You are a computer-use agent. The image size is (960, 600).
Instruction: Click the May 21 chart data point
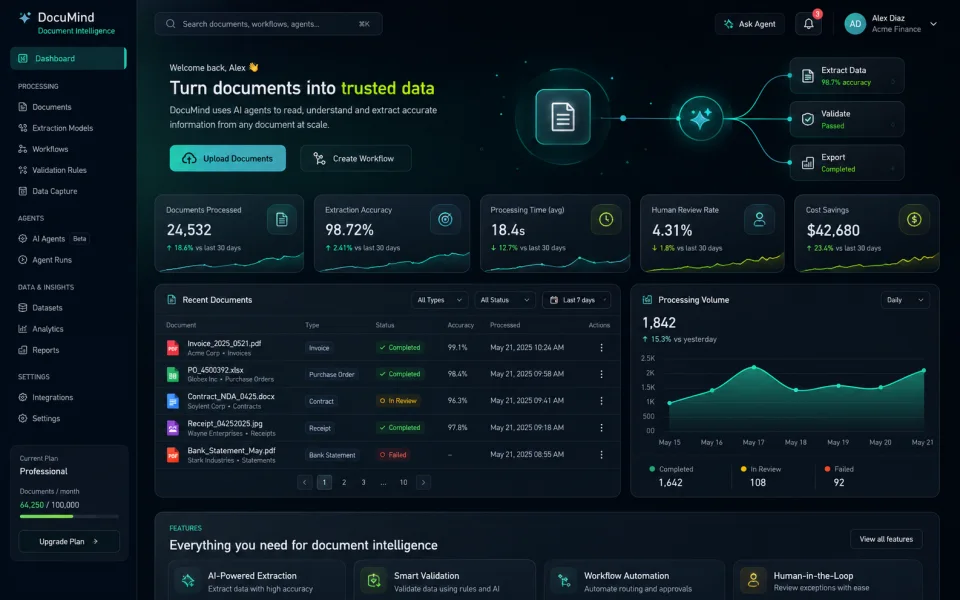point(923,370)
